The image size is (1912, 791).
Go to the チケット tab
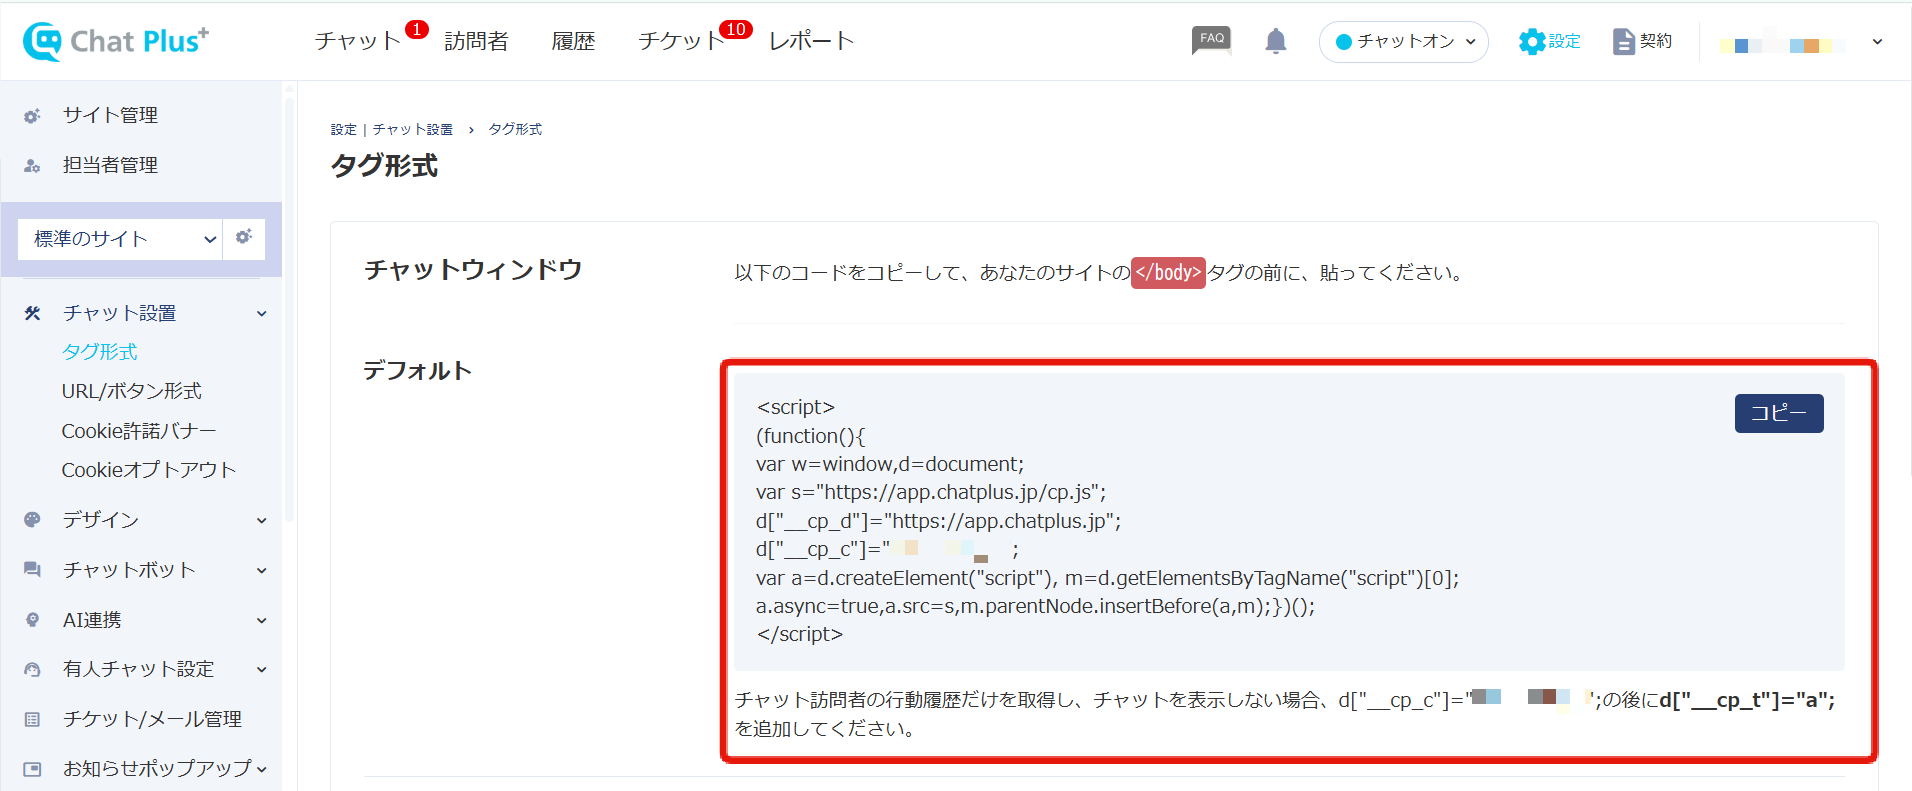(x=681, y=41)
